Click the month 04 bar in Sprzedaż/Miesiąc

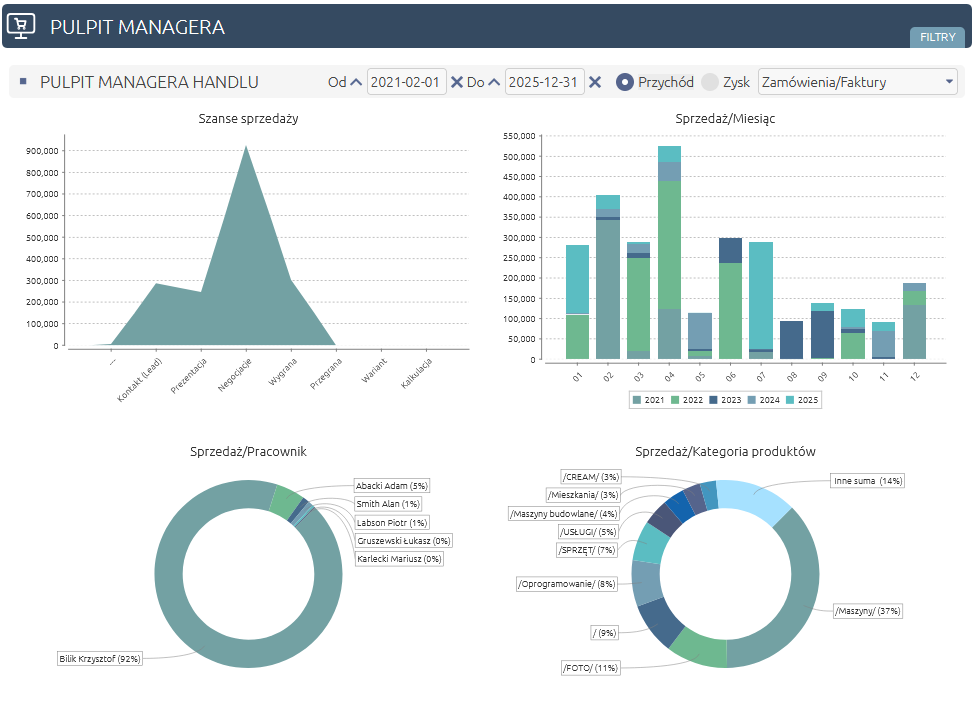tap(669, 253)
